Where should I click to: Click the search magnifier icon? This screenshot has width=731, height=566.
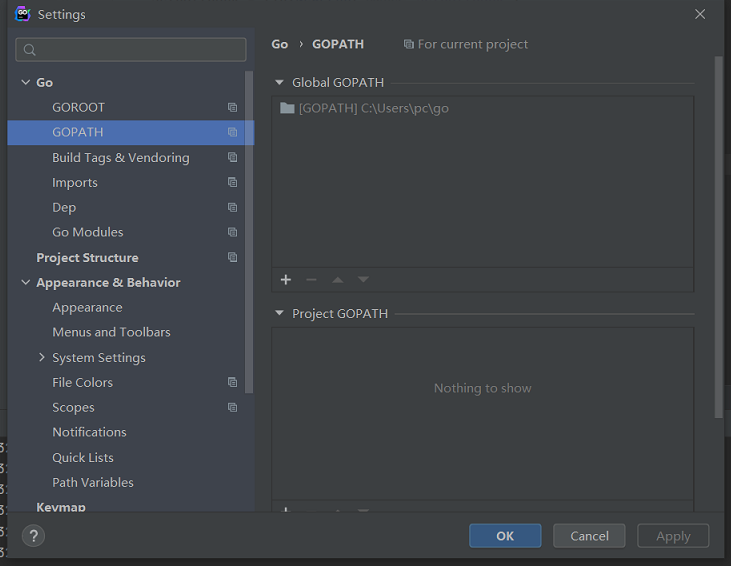click(29, 50)
